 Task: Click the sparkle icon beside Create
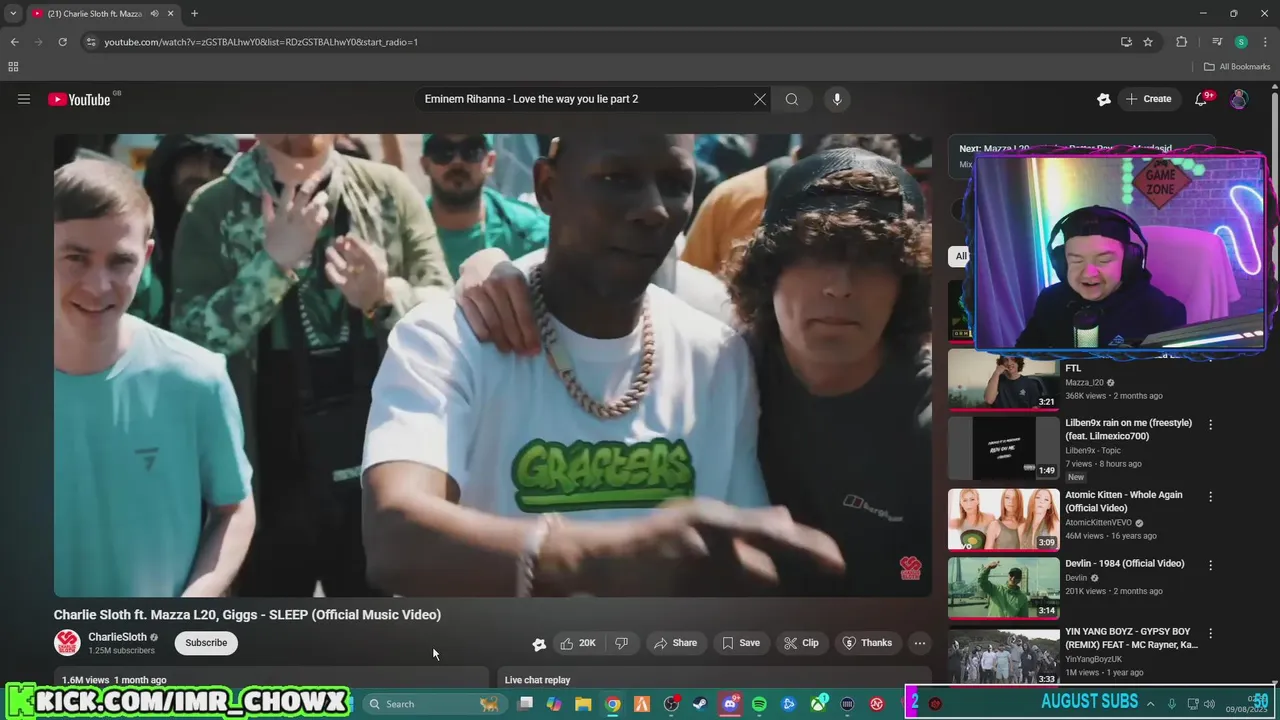click(1104, 99)
